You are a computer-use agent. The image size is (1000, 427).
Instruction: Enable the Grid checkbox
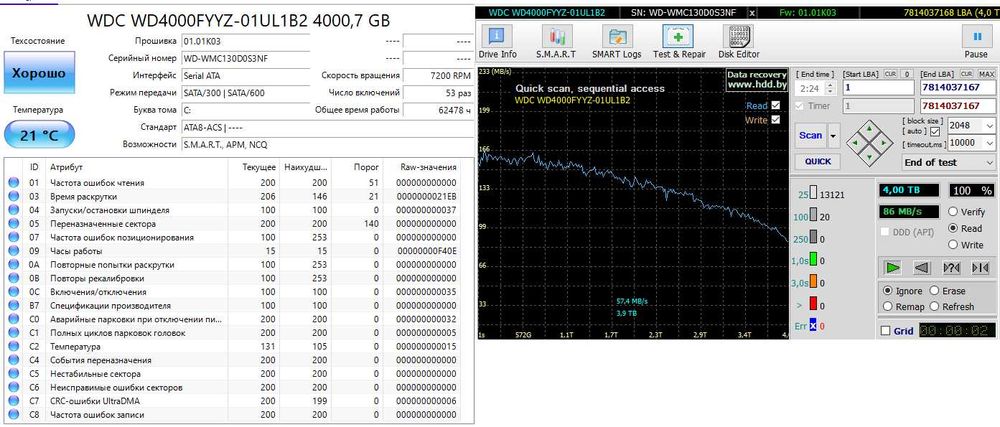[x=885, y=331]
